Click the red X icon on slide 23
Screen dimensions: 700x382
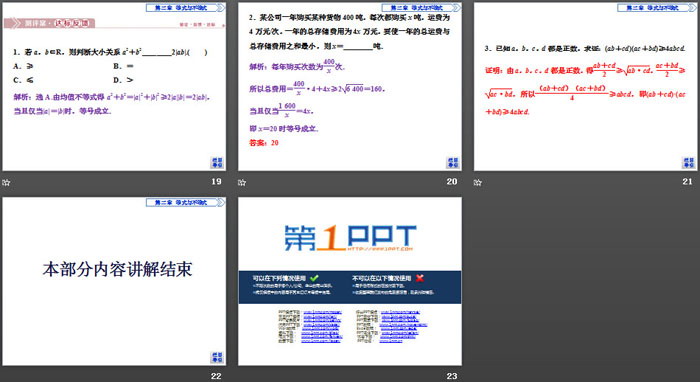click(x=420, y=278)
